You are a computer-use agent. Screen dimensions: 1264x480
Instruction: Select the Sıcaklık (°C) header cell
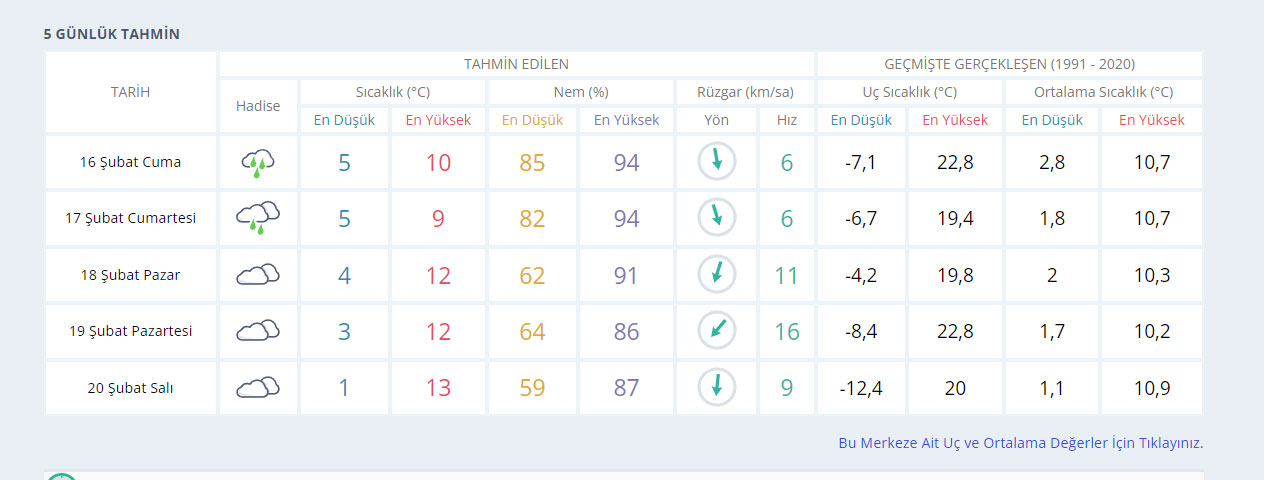(x=393, y=92)
